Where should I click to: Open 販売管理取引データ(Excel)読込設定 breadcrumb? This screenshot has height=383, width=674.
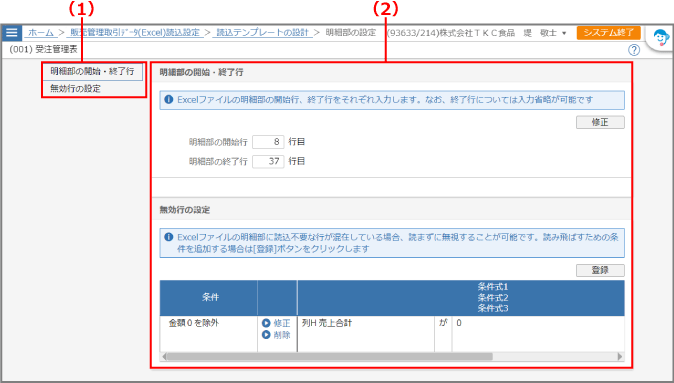tap(135, 33)
